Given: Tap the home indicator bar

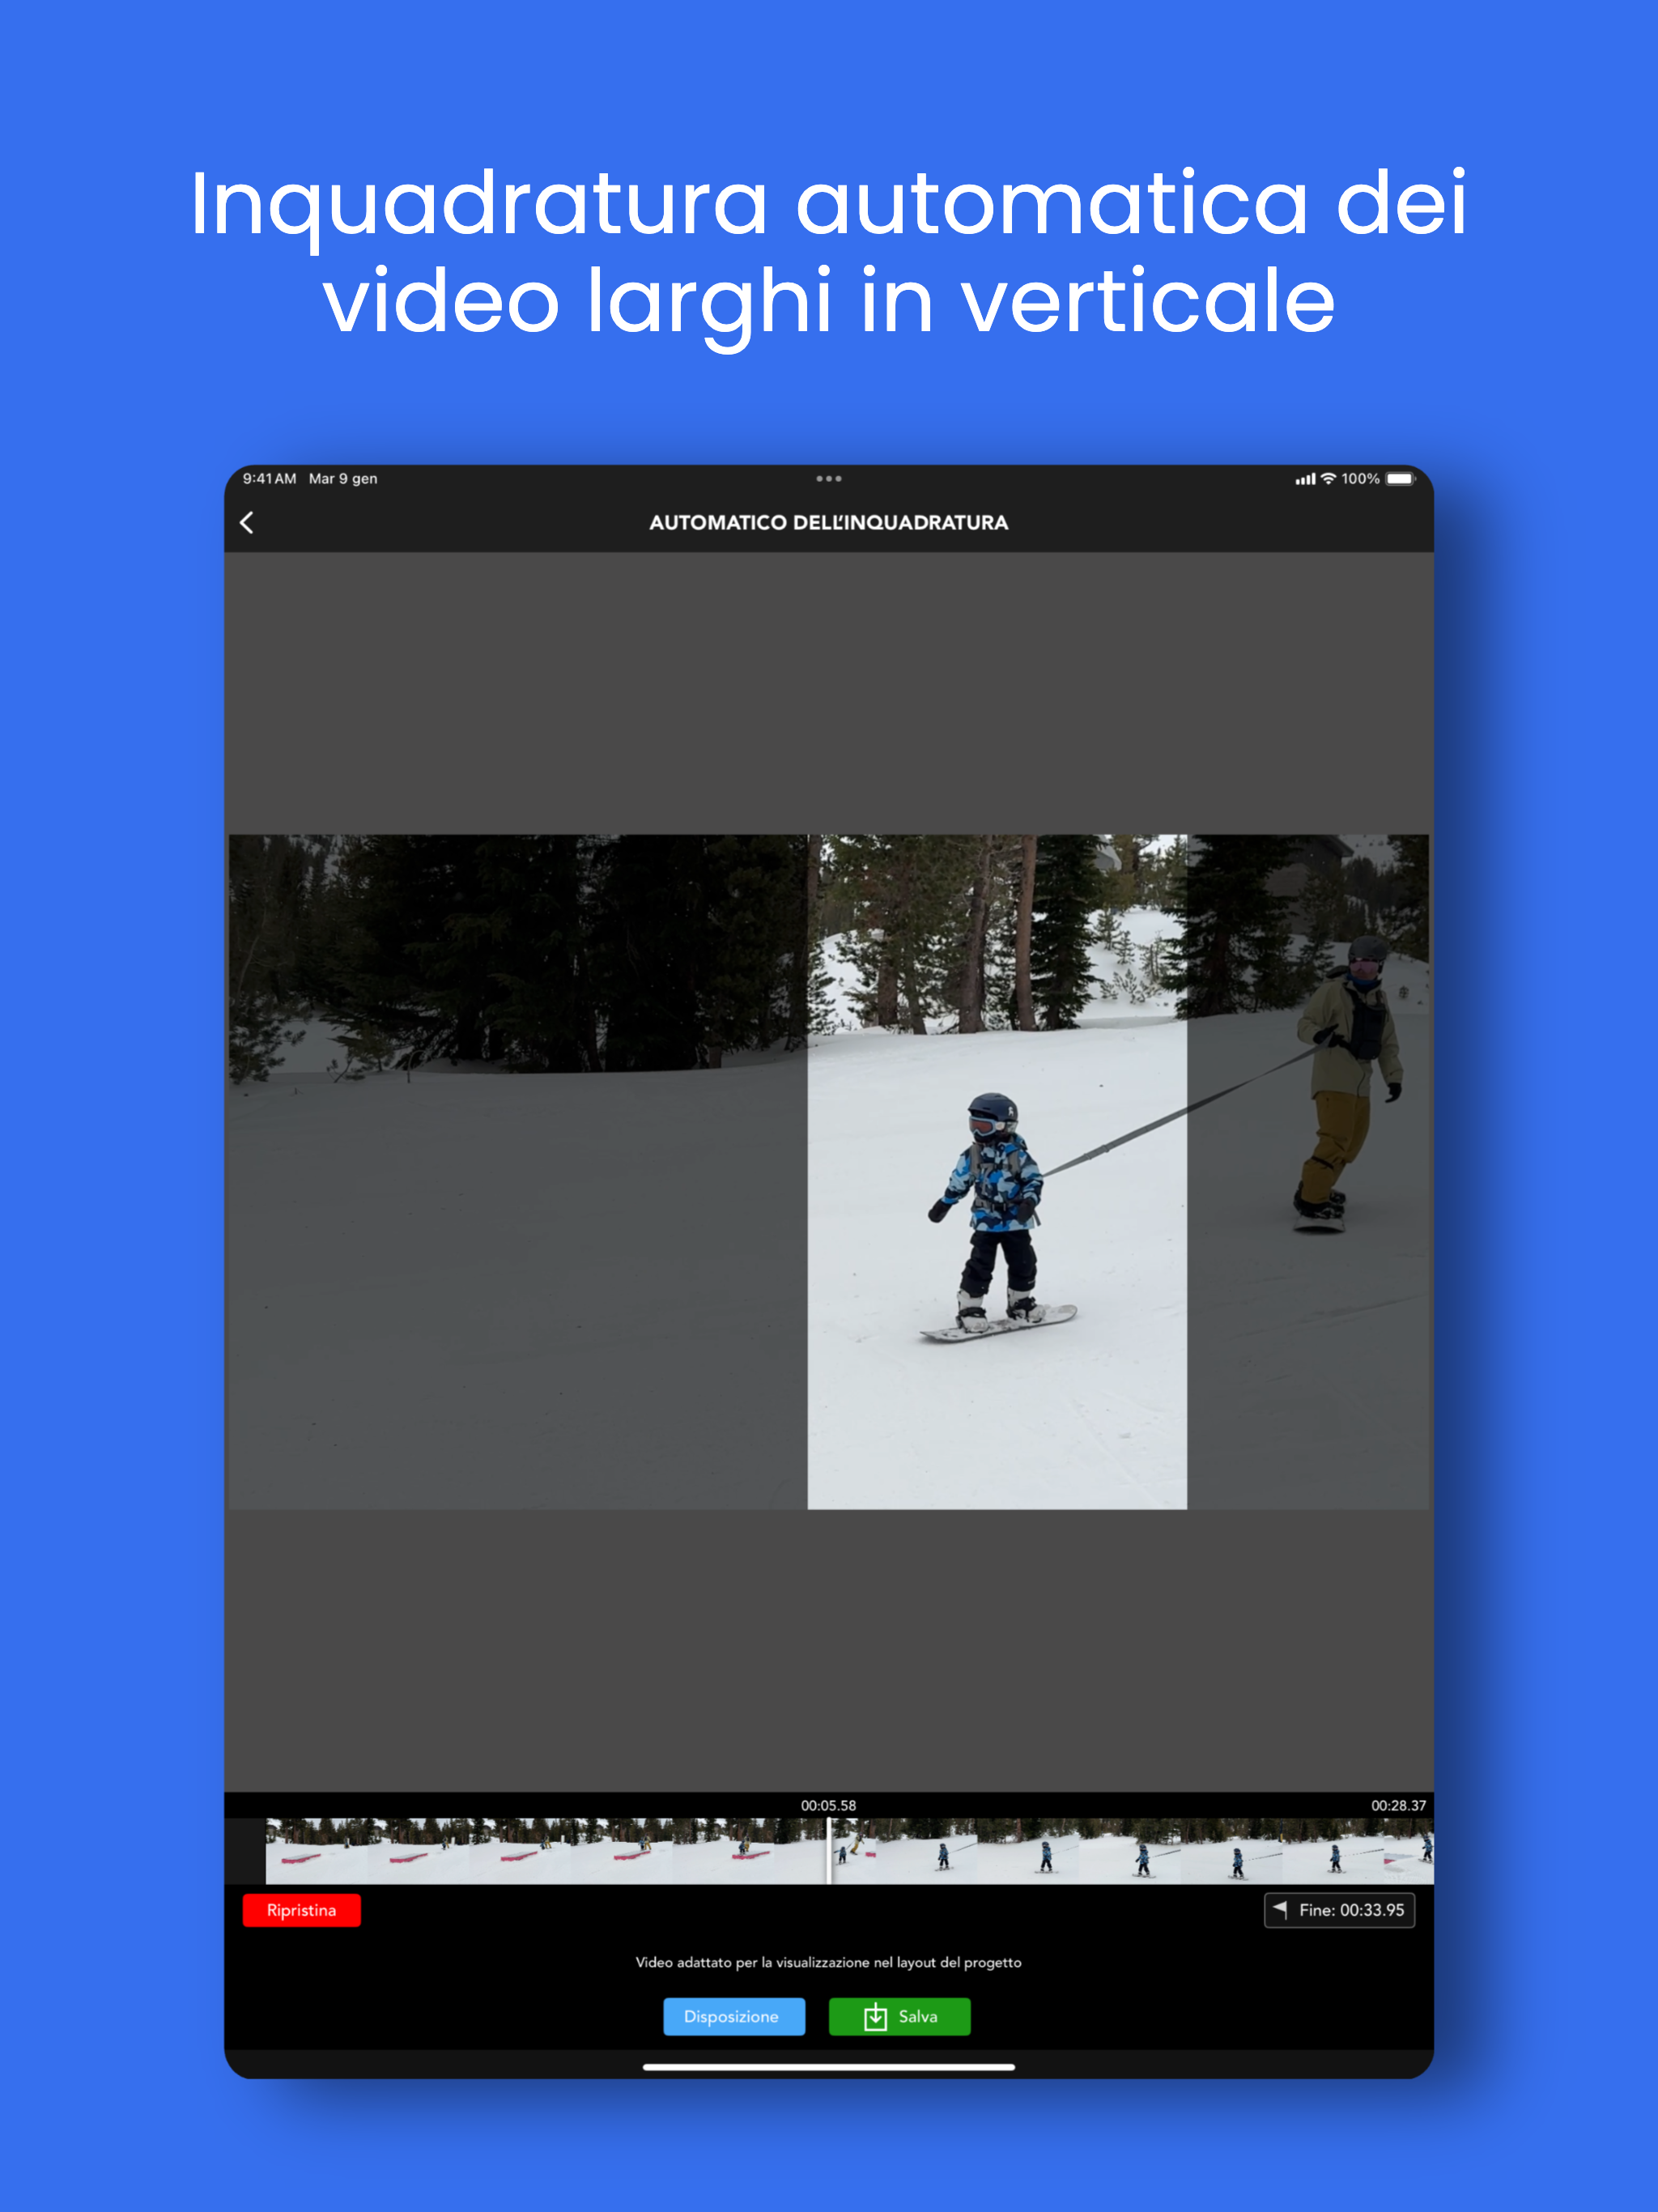Looking at the screenshot, I should (828, 2067).
